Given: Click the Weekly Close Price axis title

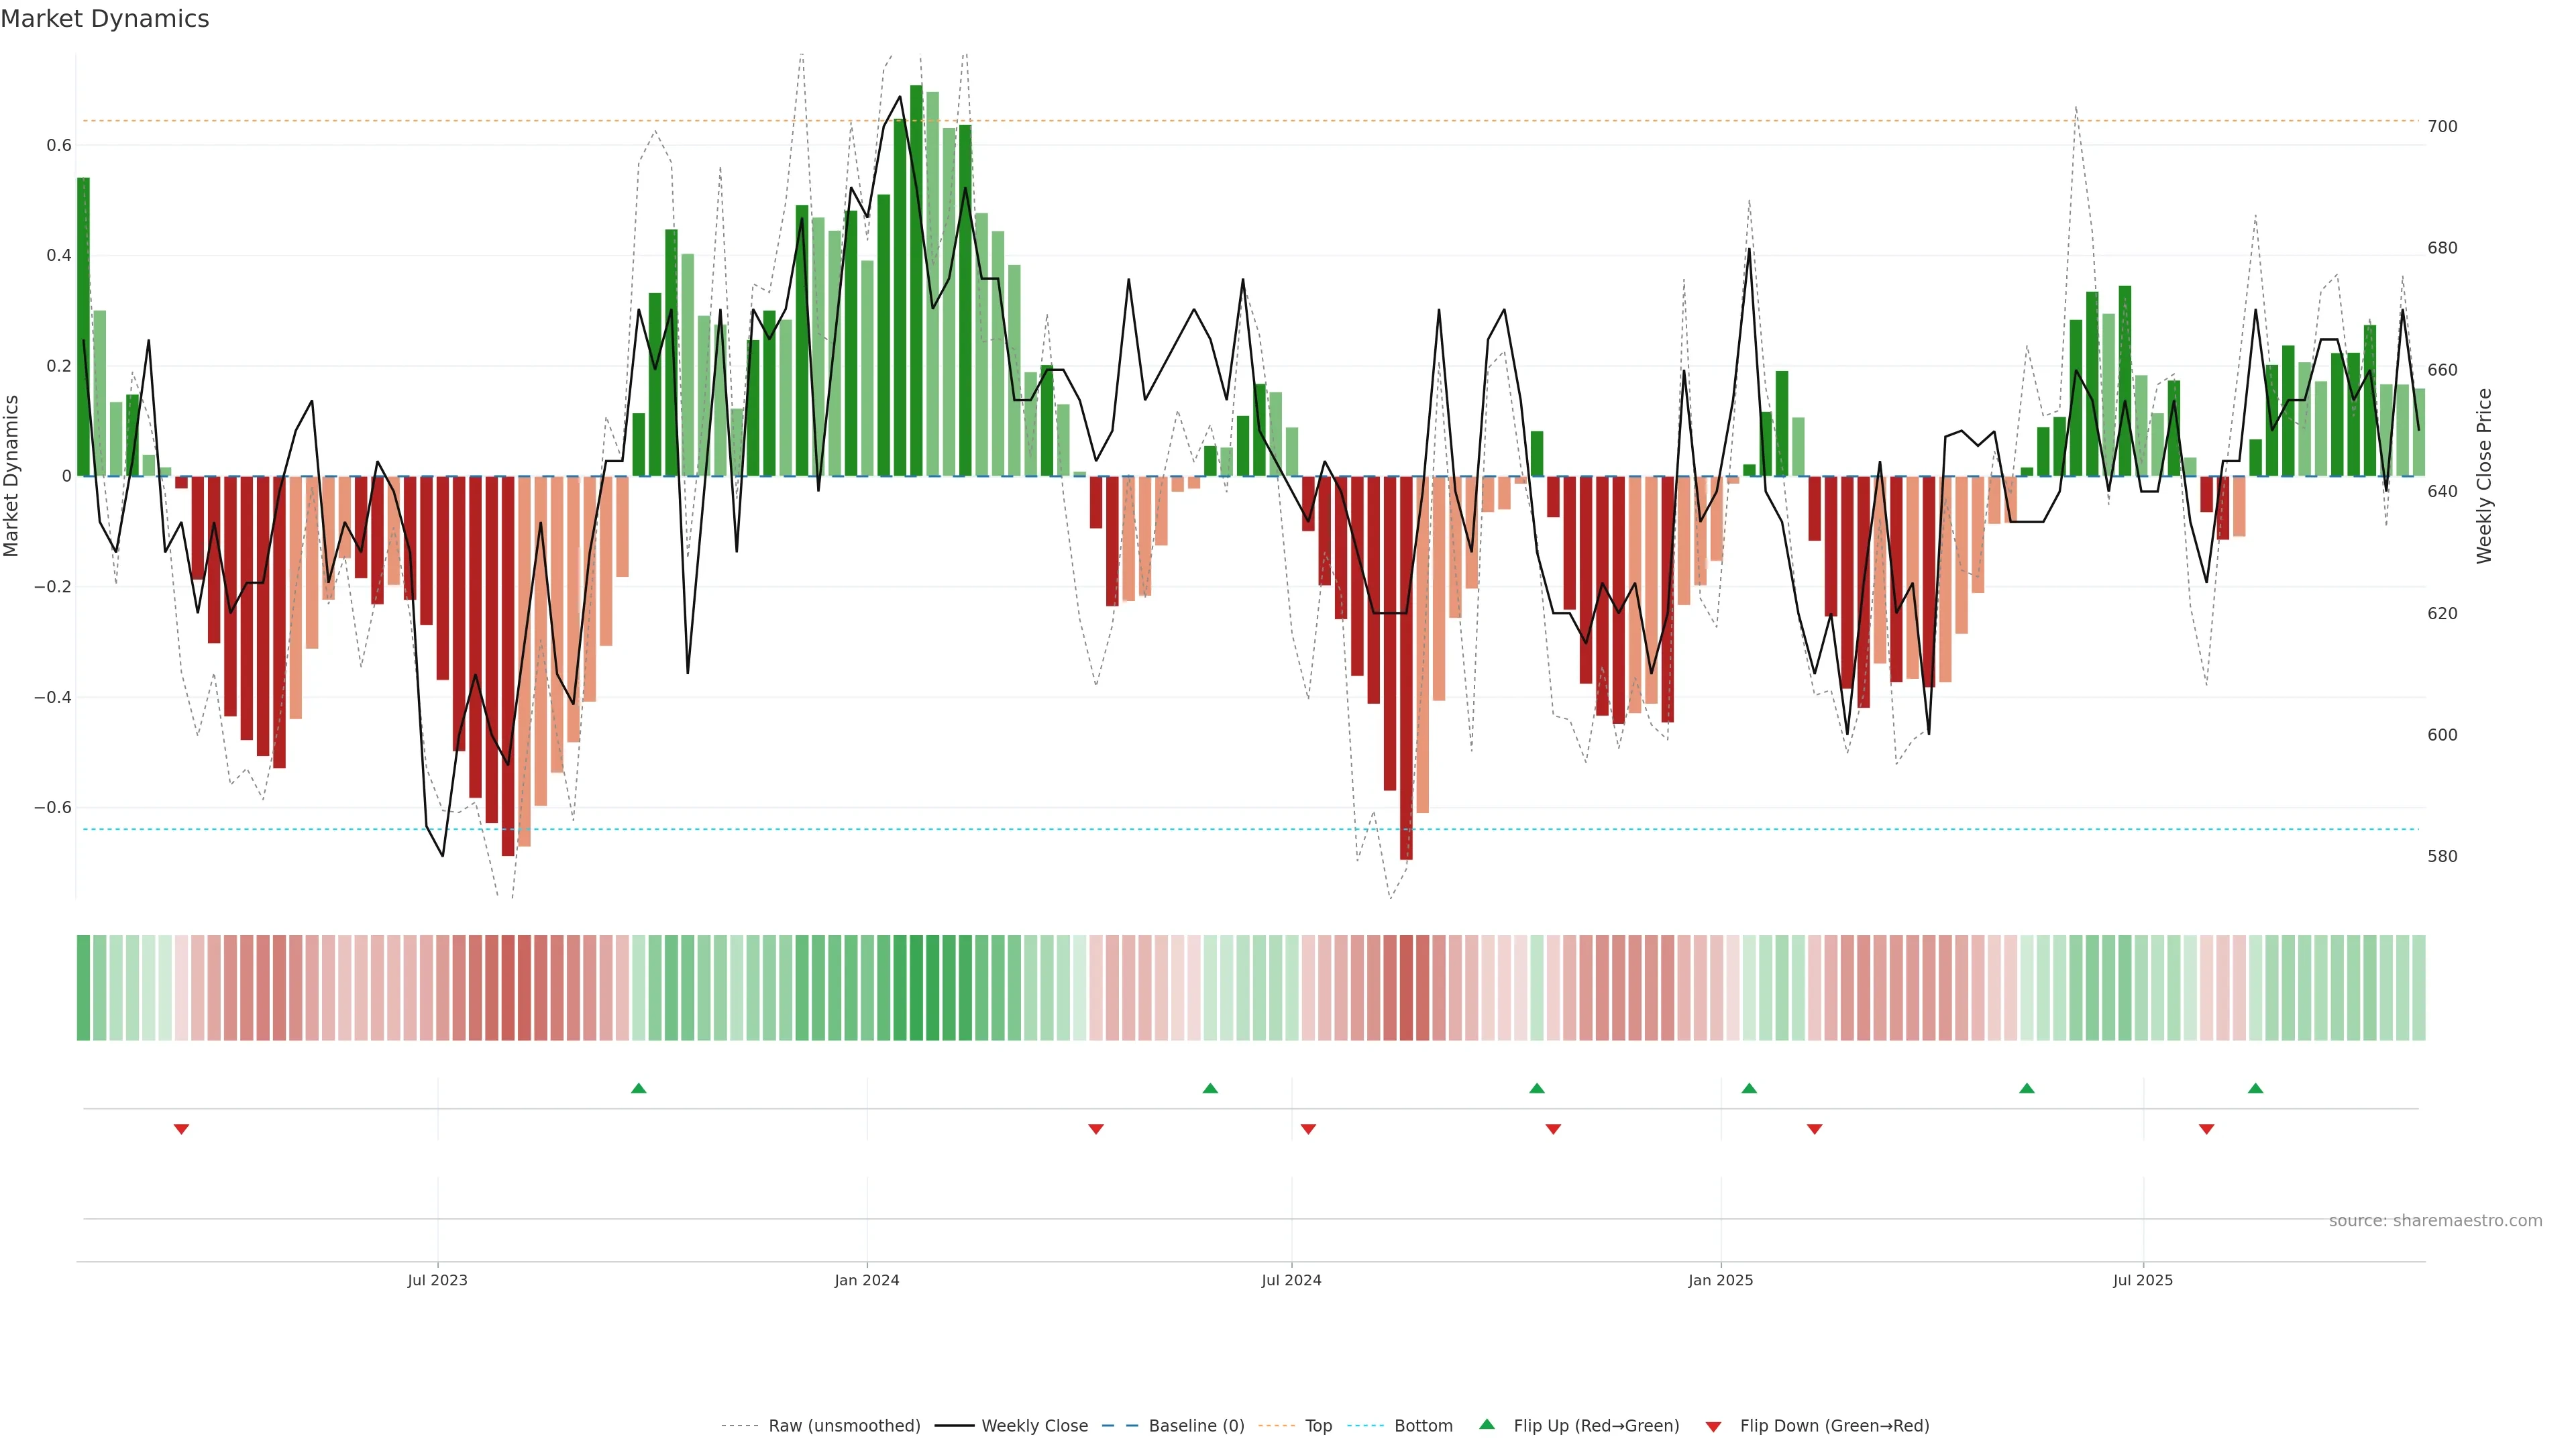Looking at the screenshot, I should (x=2484, y=476).
